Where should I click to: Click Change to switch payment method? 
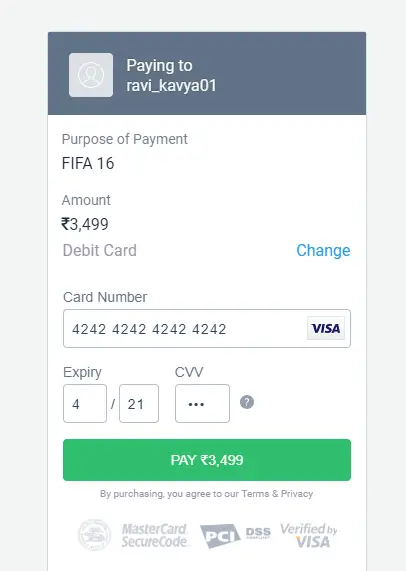click(323, 251)
